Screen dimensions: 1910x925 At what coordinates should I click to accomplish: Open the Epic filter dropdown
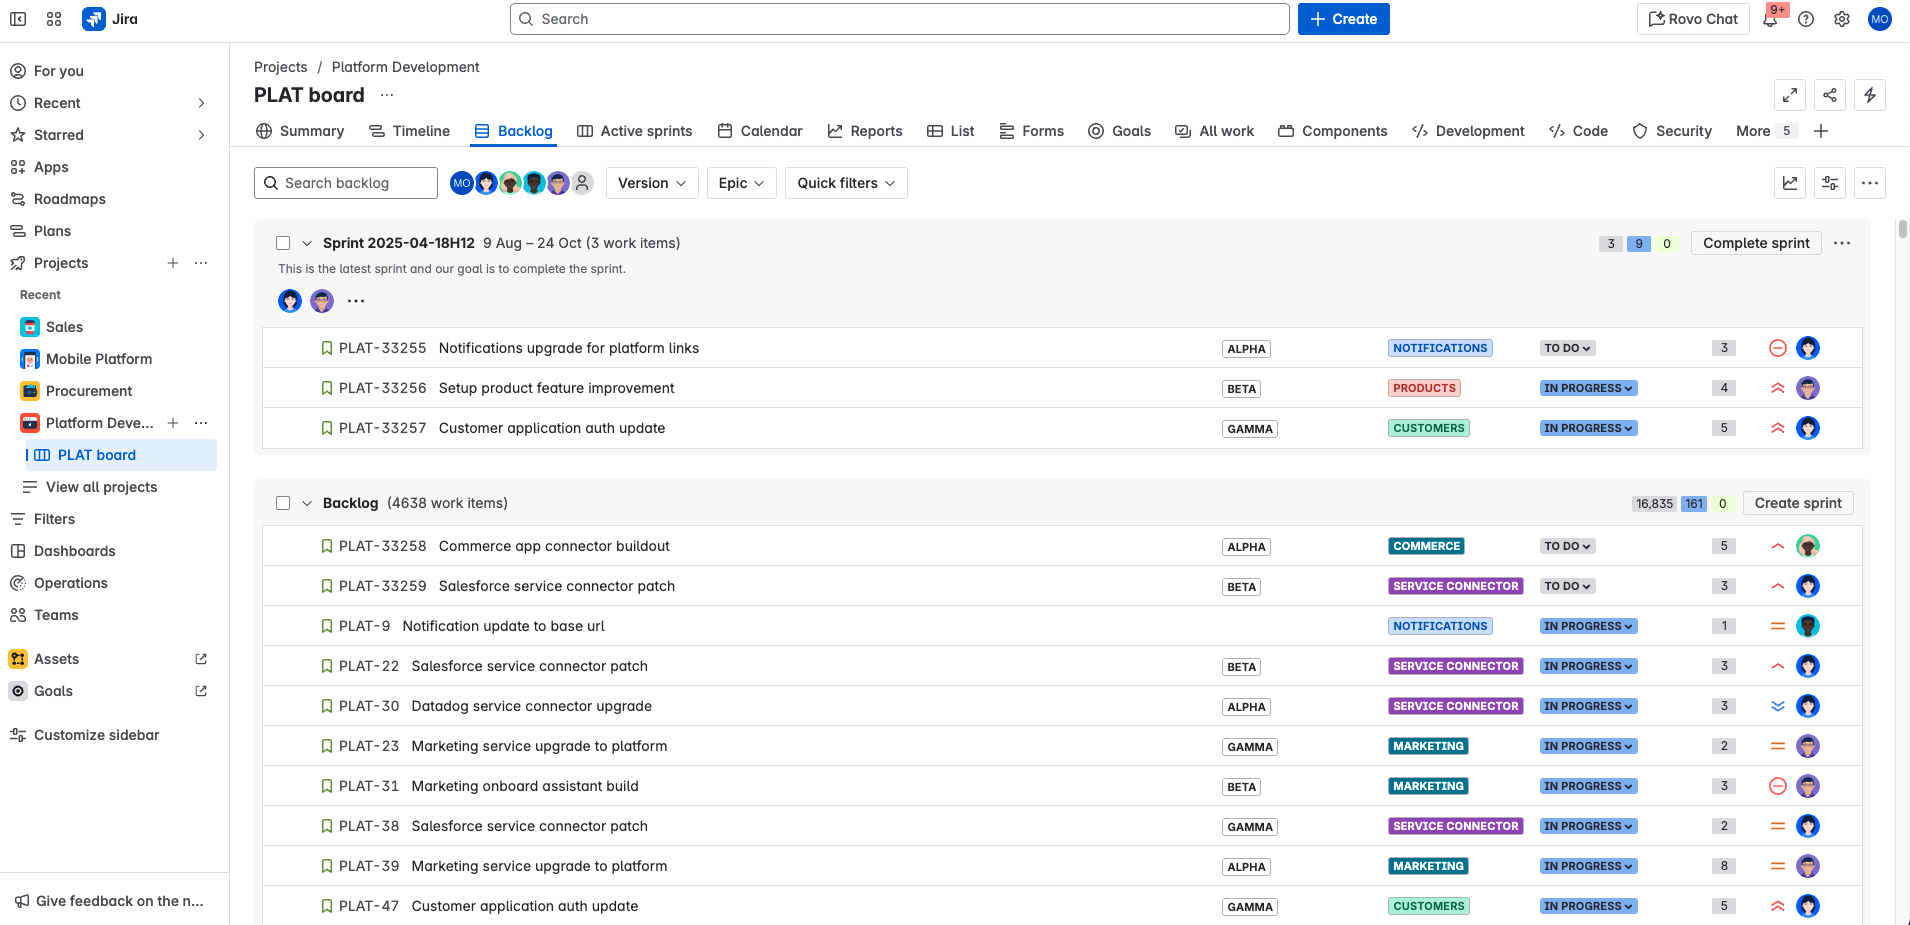point(740,183)
